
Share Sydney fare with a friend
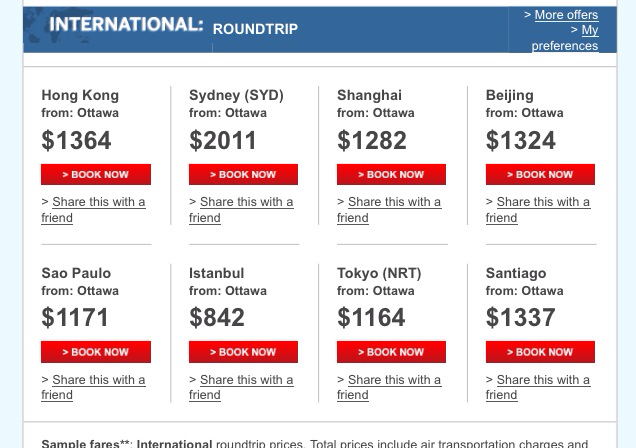[246, 202]
